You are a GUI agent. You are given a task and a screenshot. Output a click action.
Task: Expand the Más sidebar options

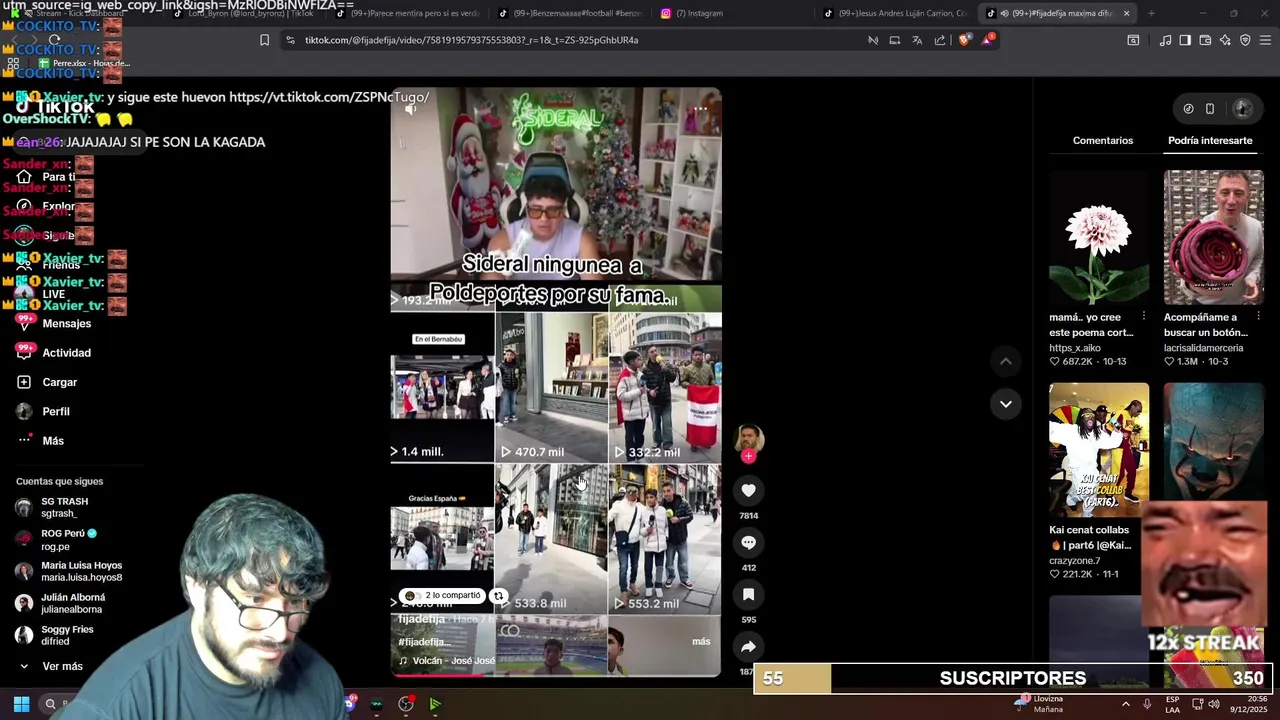click(40, 441)
